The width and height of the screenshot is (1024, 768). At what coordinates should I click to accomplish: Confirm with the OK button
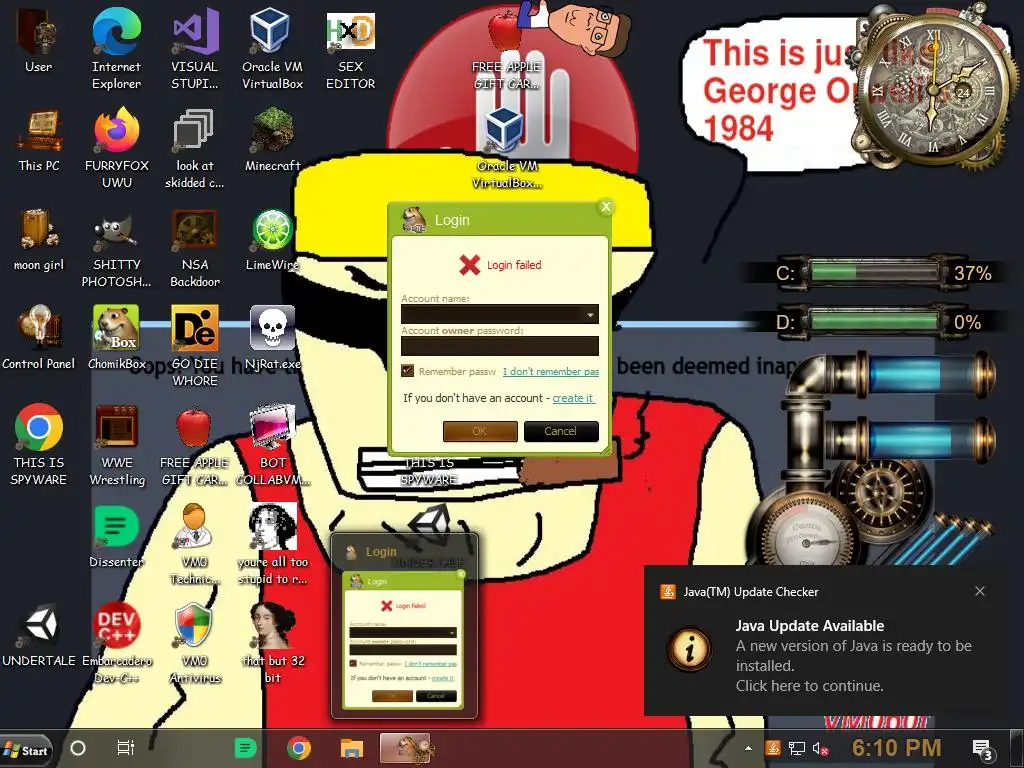tap(480, 431)
